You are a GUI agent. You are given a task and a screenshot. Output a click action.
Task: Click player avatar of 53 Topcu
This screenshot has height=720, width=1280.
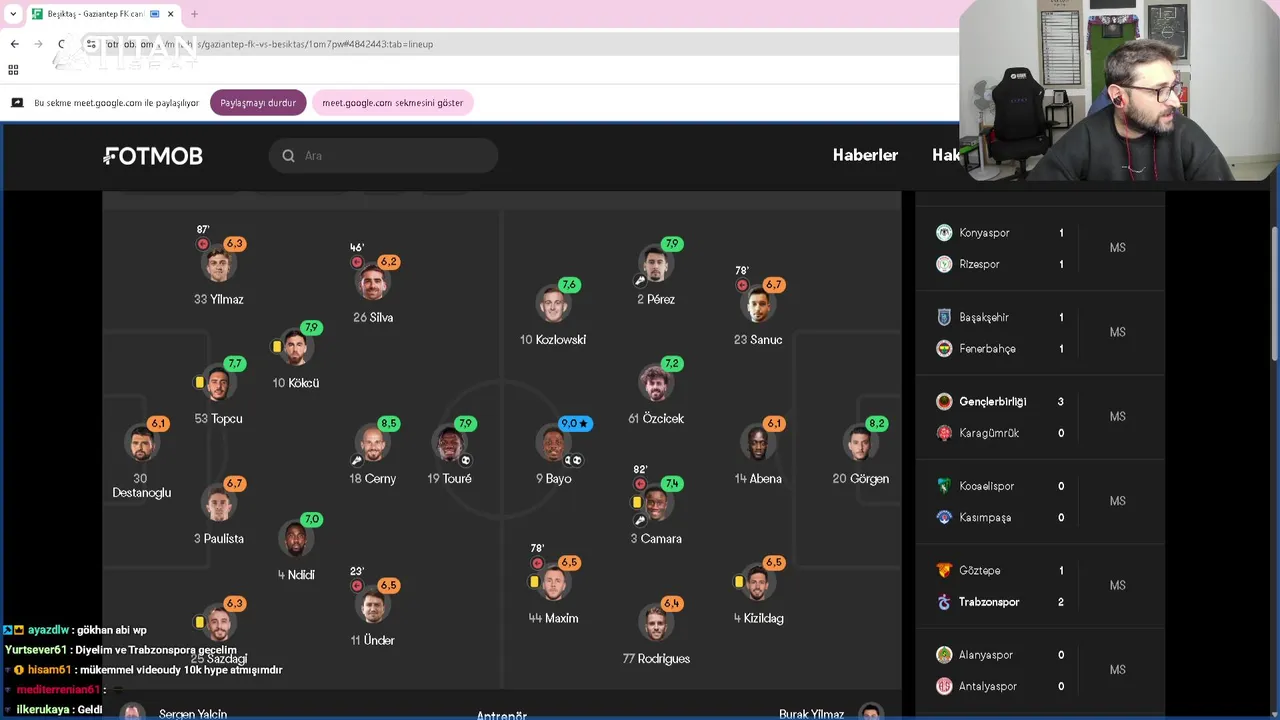pyautogui.click(x=218, y=384)
